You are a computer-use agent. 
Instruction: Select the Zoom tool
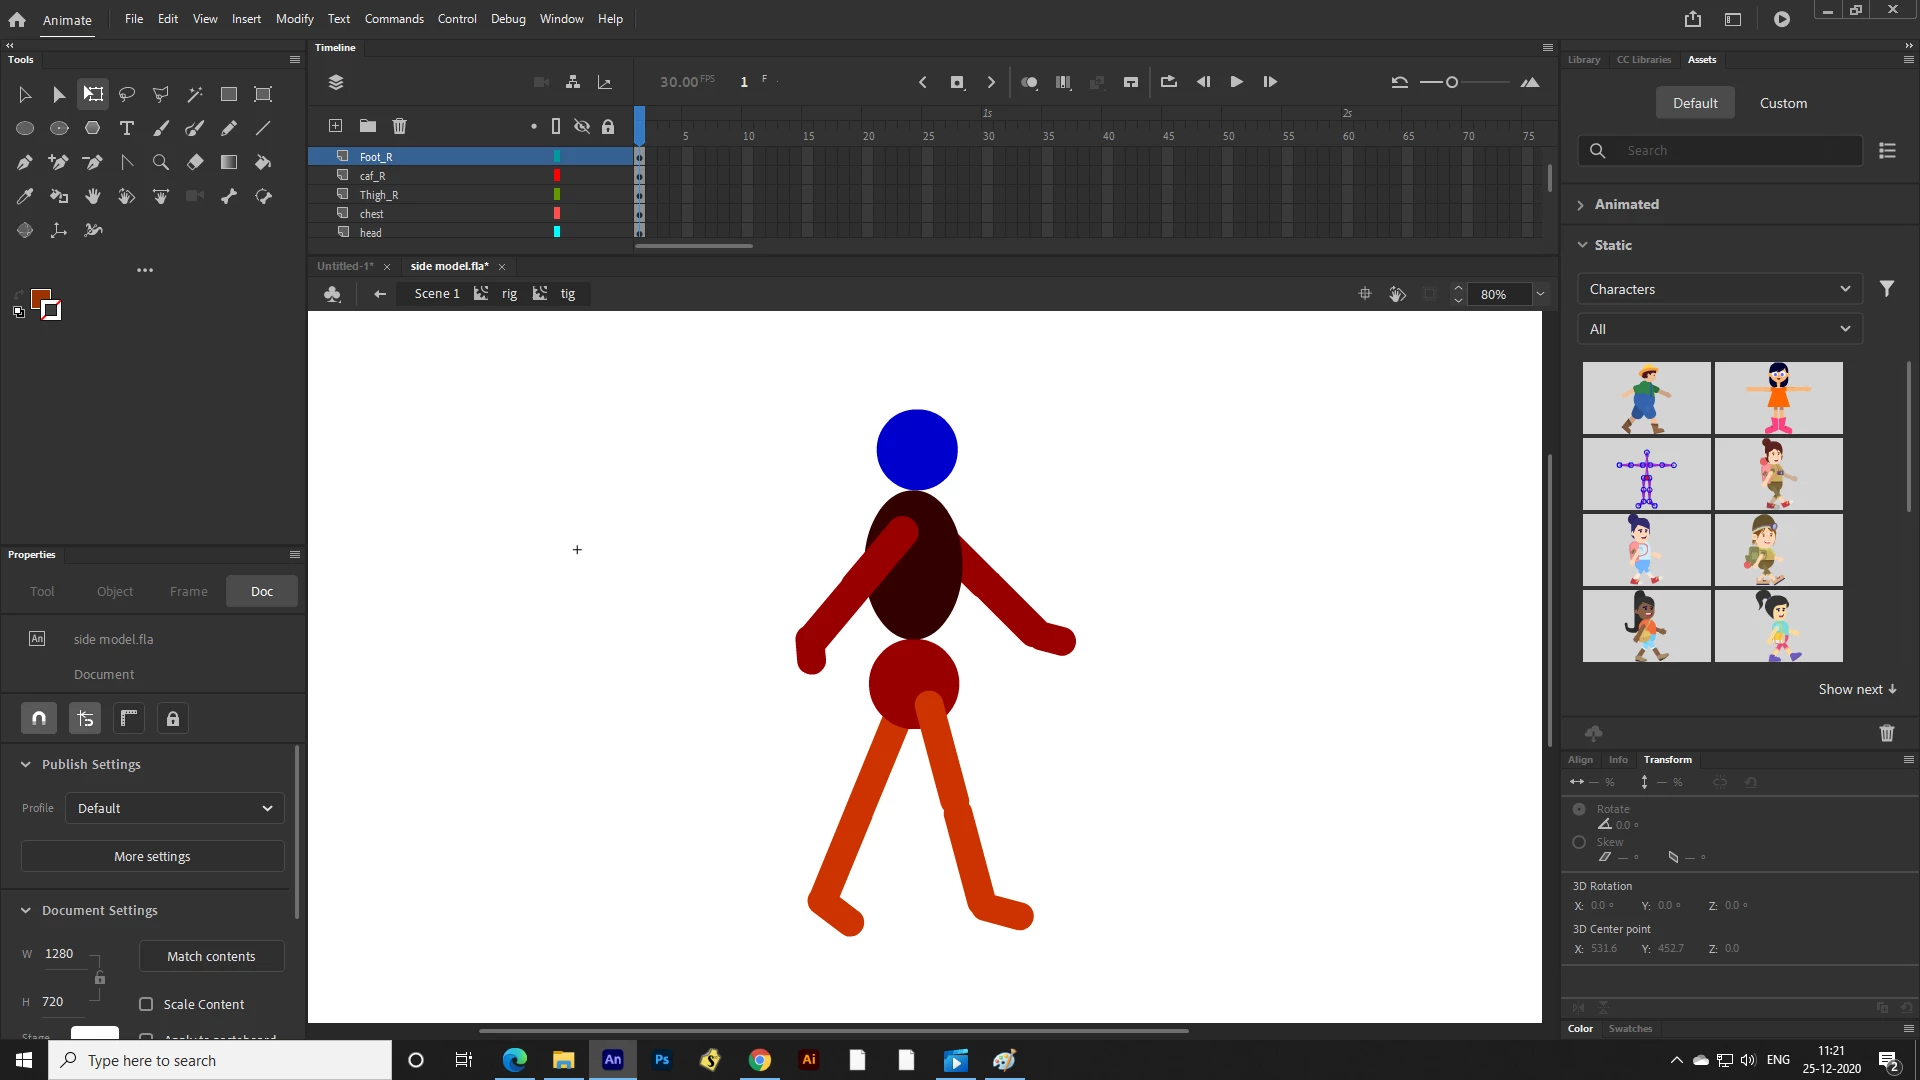(160, 162)
